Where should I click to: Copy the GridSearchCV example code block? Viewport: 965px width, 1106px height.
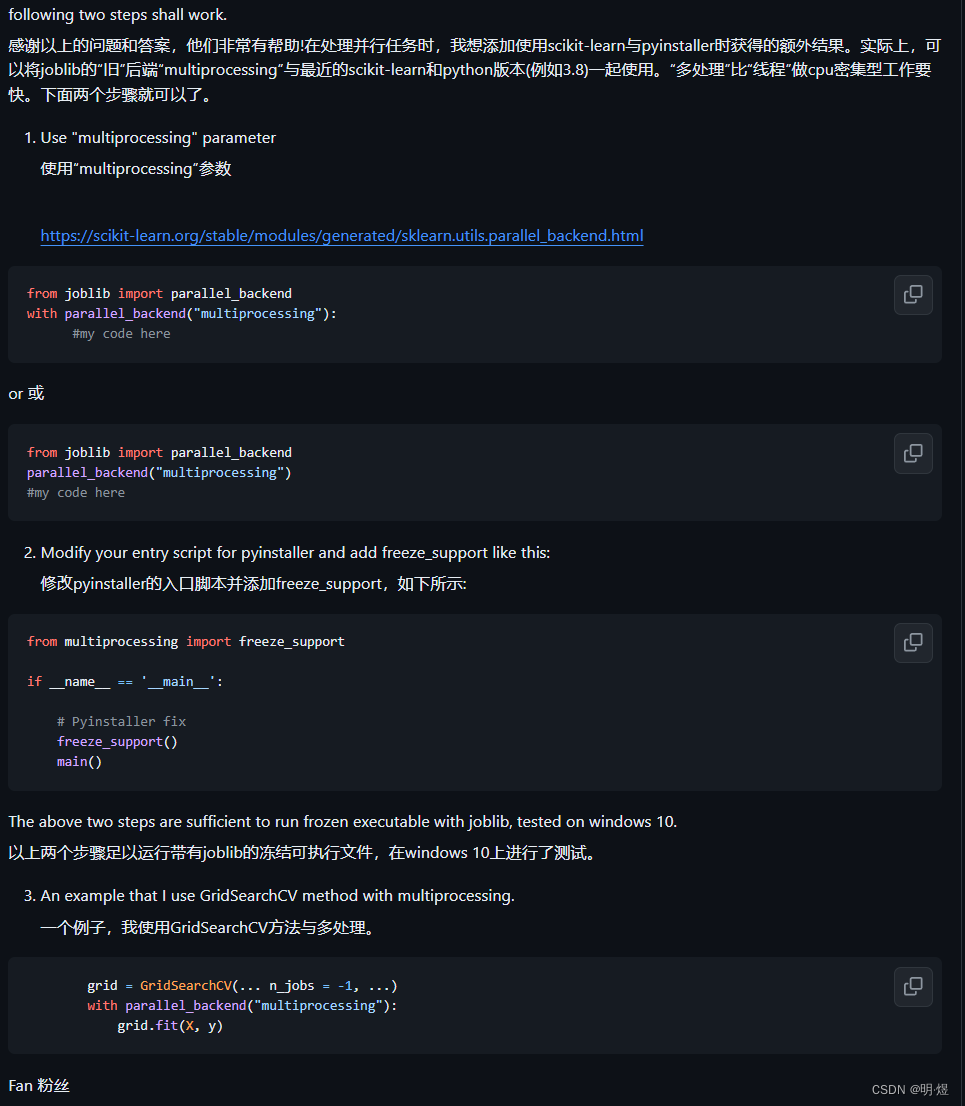[913, 986]
